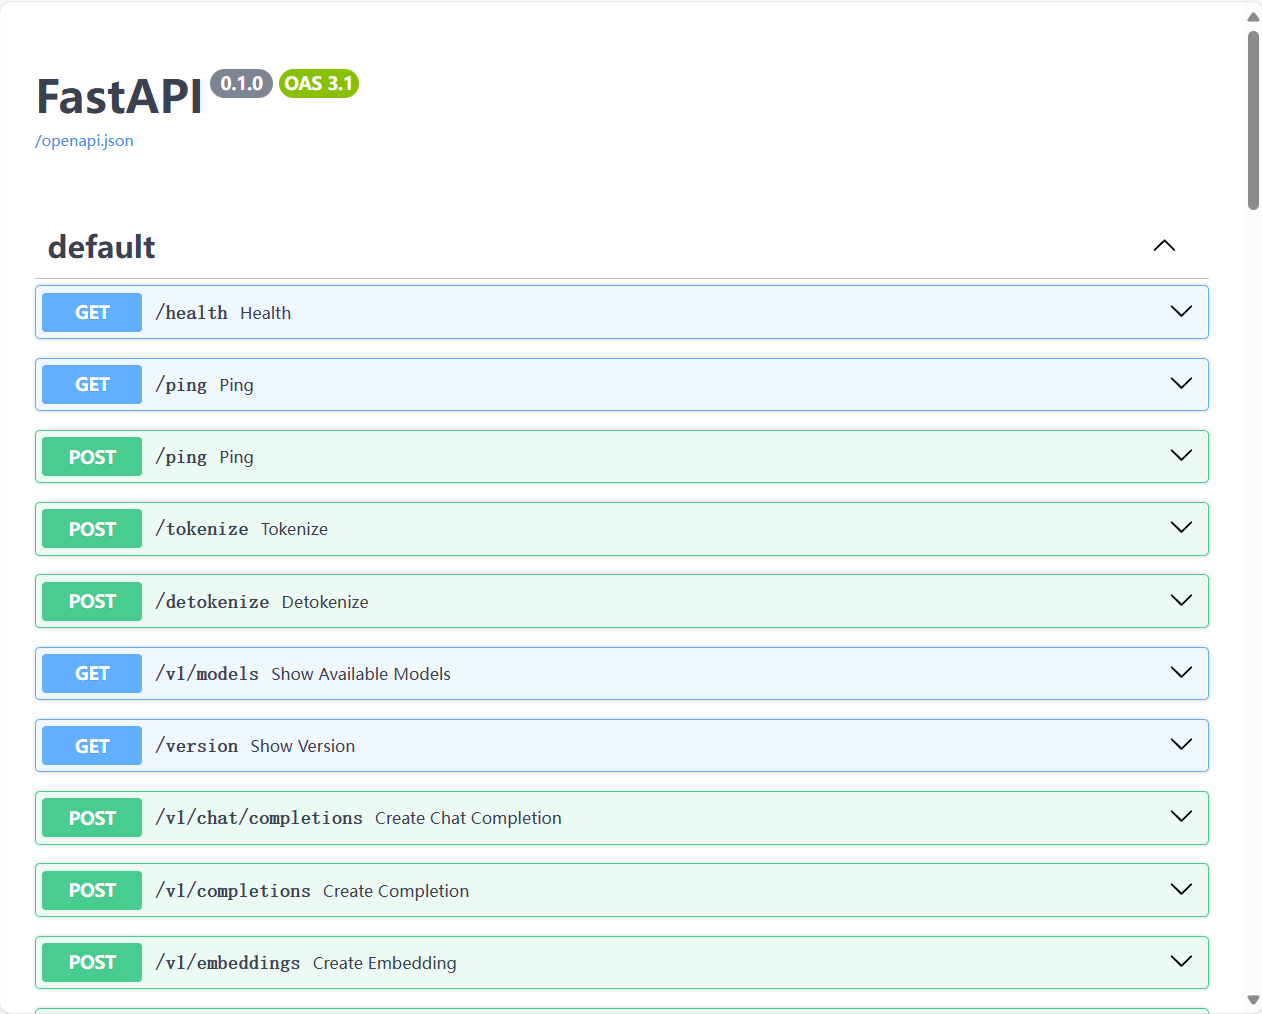Click the /v1/chat/completions path text
Viewport: 1262px width, 1014px height.
tap(259, 818)
